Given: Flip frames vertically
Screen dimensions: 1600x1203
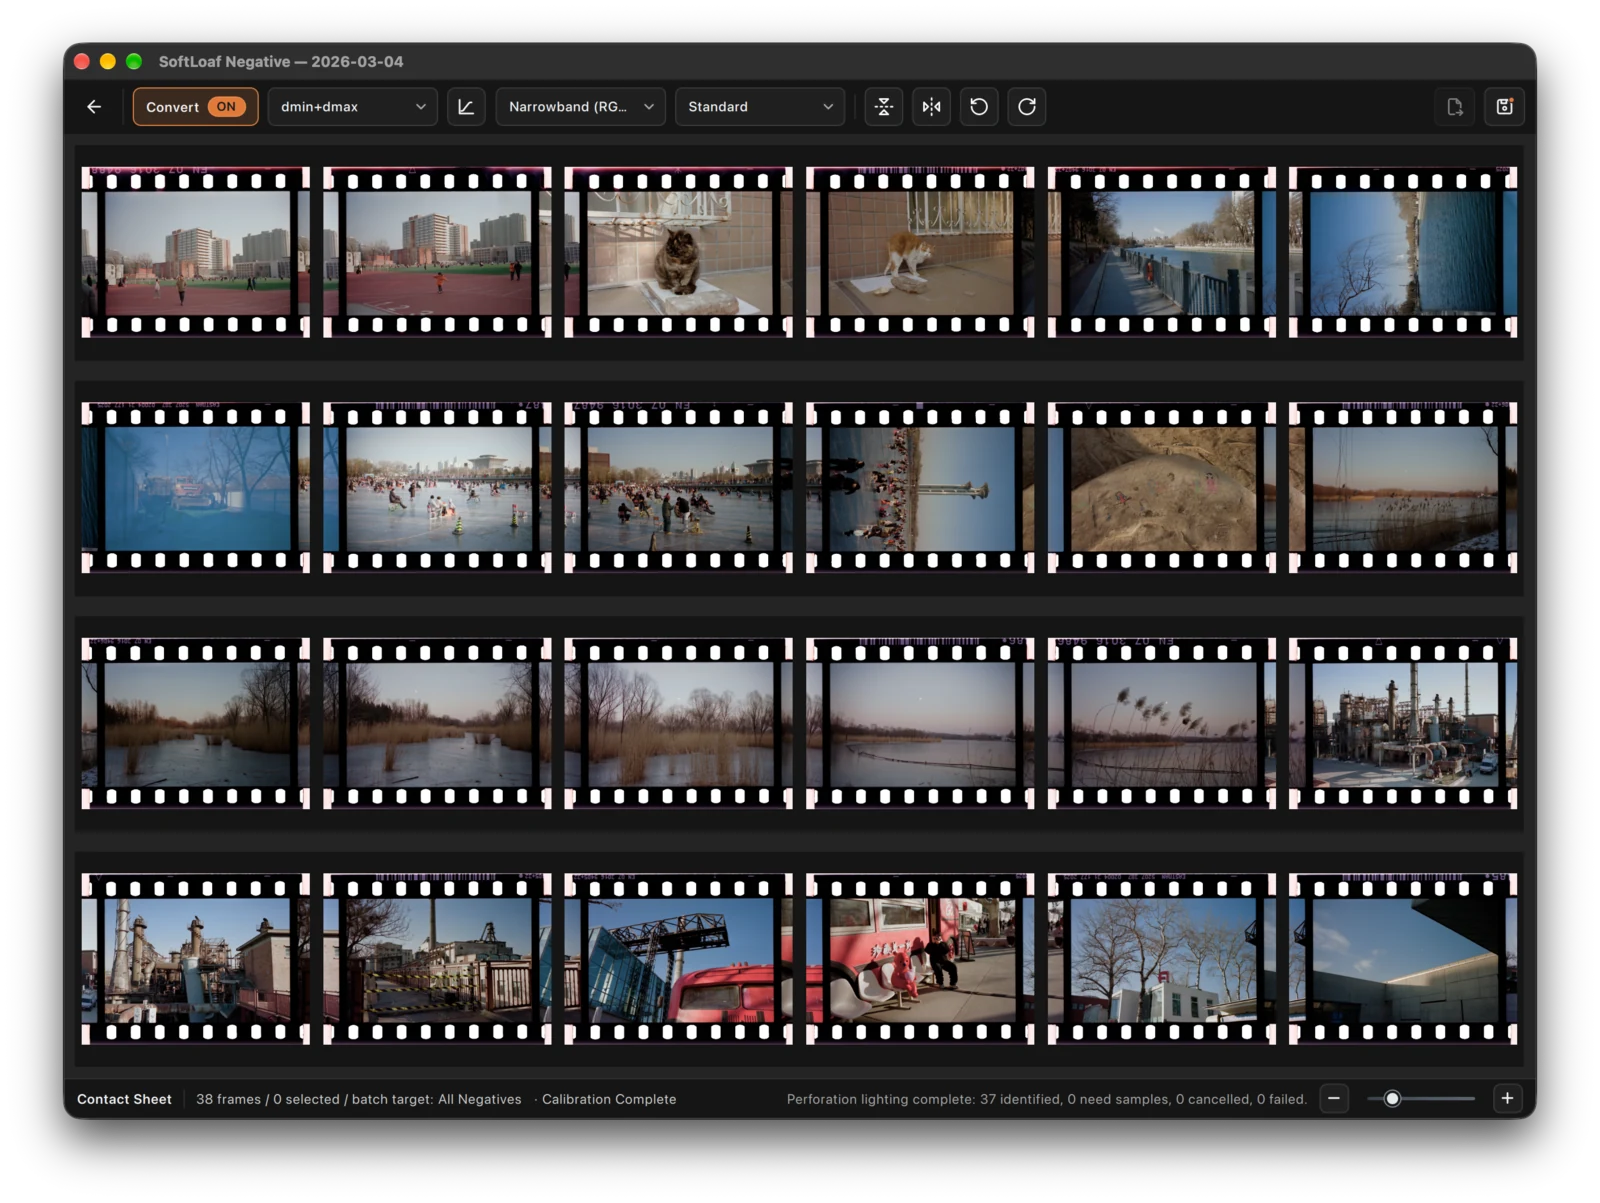Looking at the screenshot, I should pos(884,107).
